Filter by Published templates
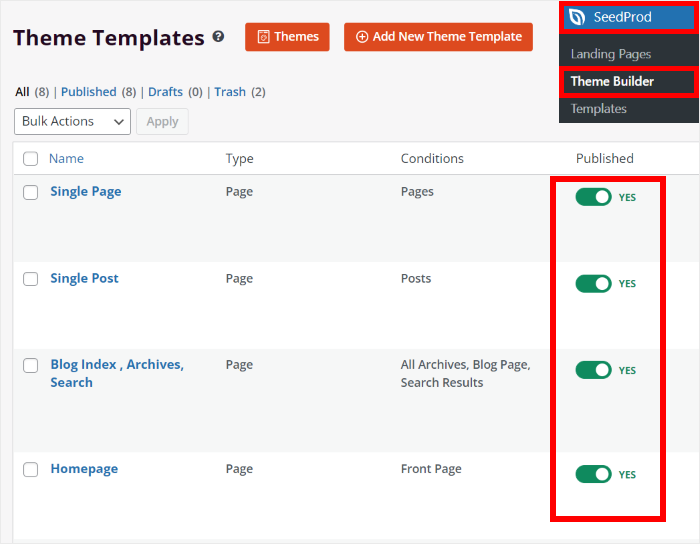This screenshot has height=544, width=700. (x=88, y=92)
